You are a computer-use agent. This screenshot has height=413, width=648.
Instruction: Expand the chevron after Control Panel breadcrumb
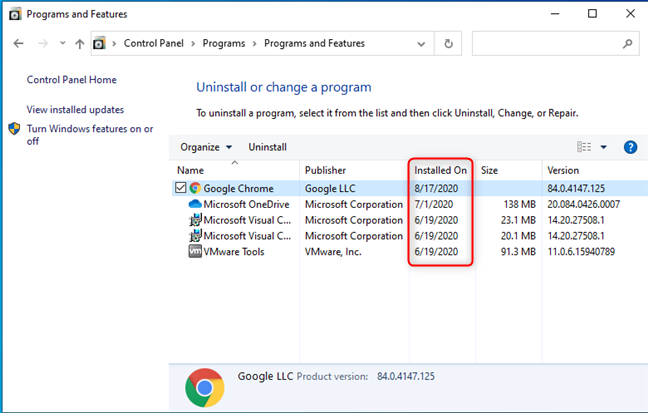coord(193,43)
